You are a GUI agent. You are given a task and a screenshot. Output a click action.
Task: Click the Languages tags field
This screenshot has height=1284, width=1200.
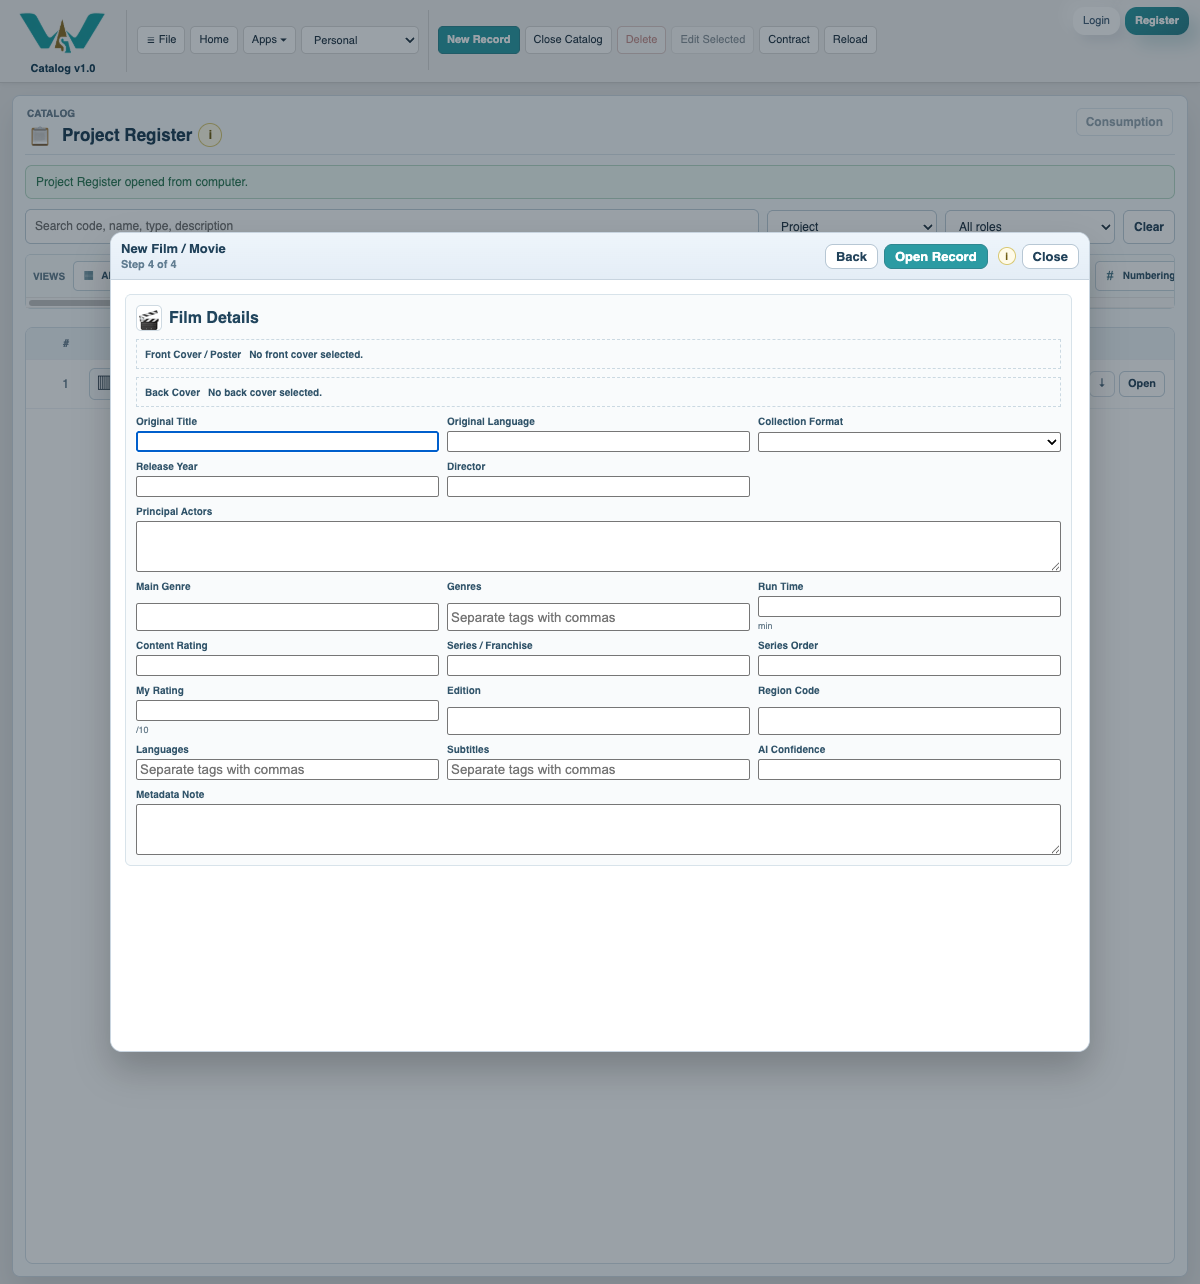tap(287, 770)
